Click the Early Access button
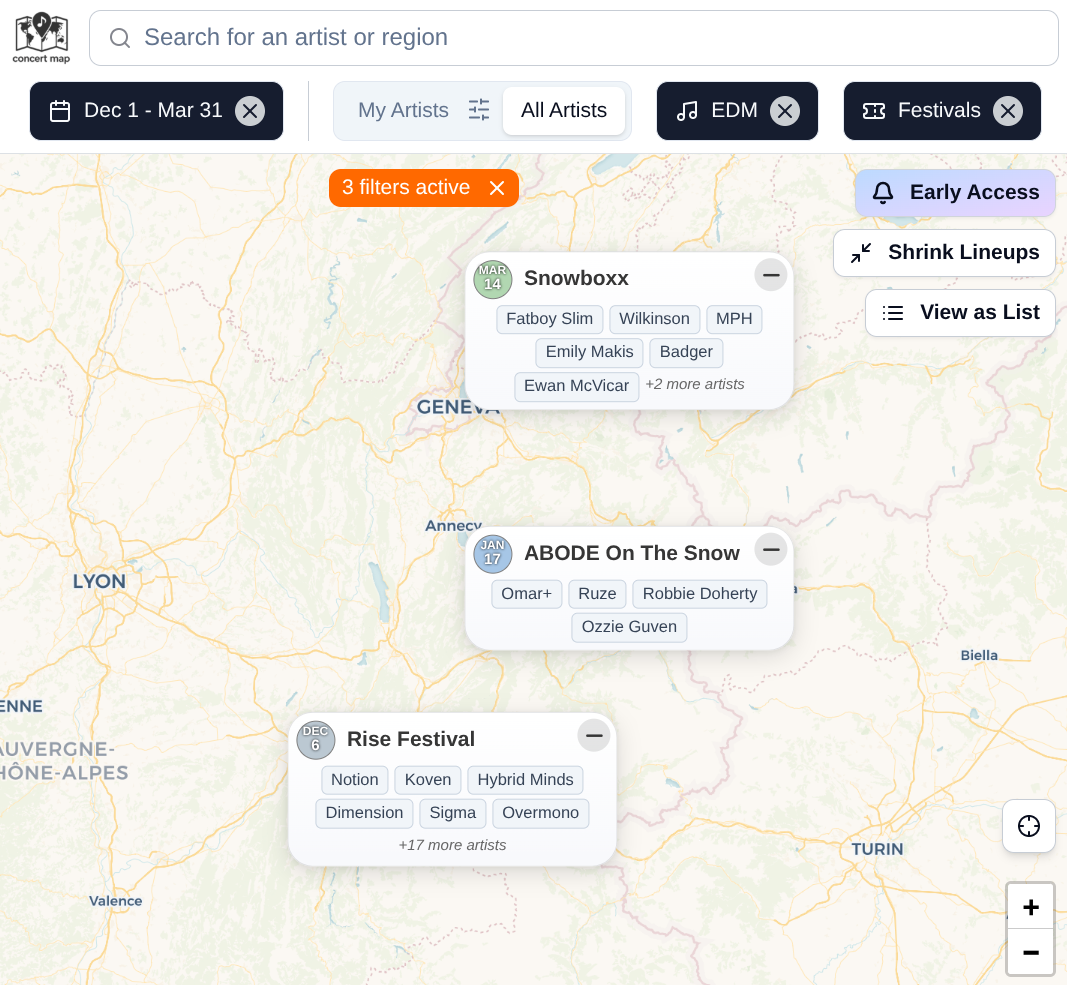 tap(955, 193)
